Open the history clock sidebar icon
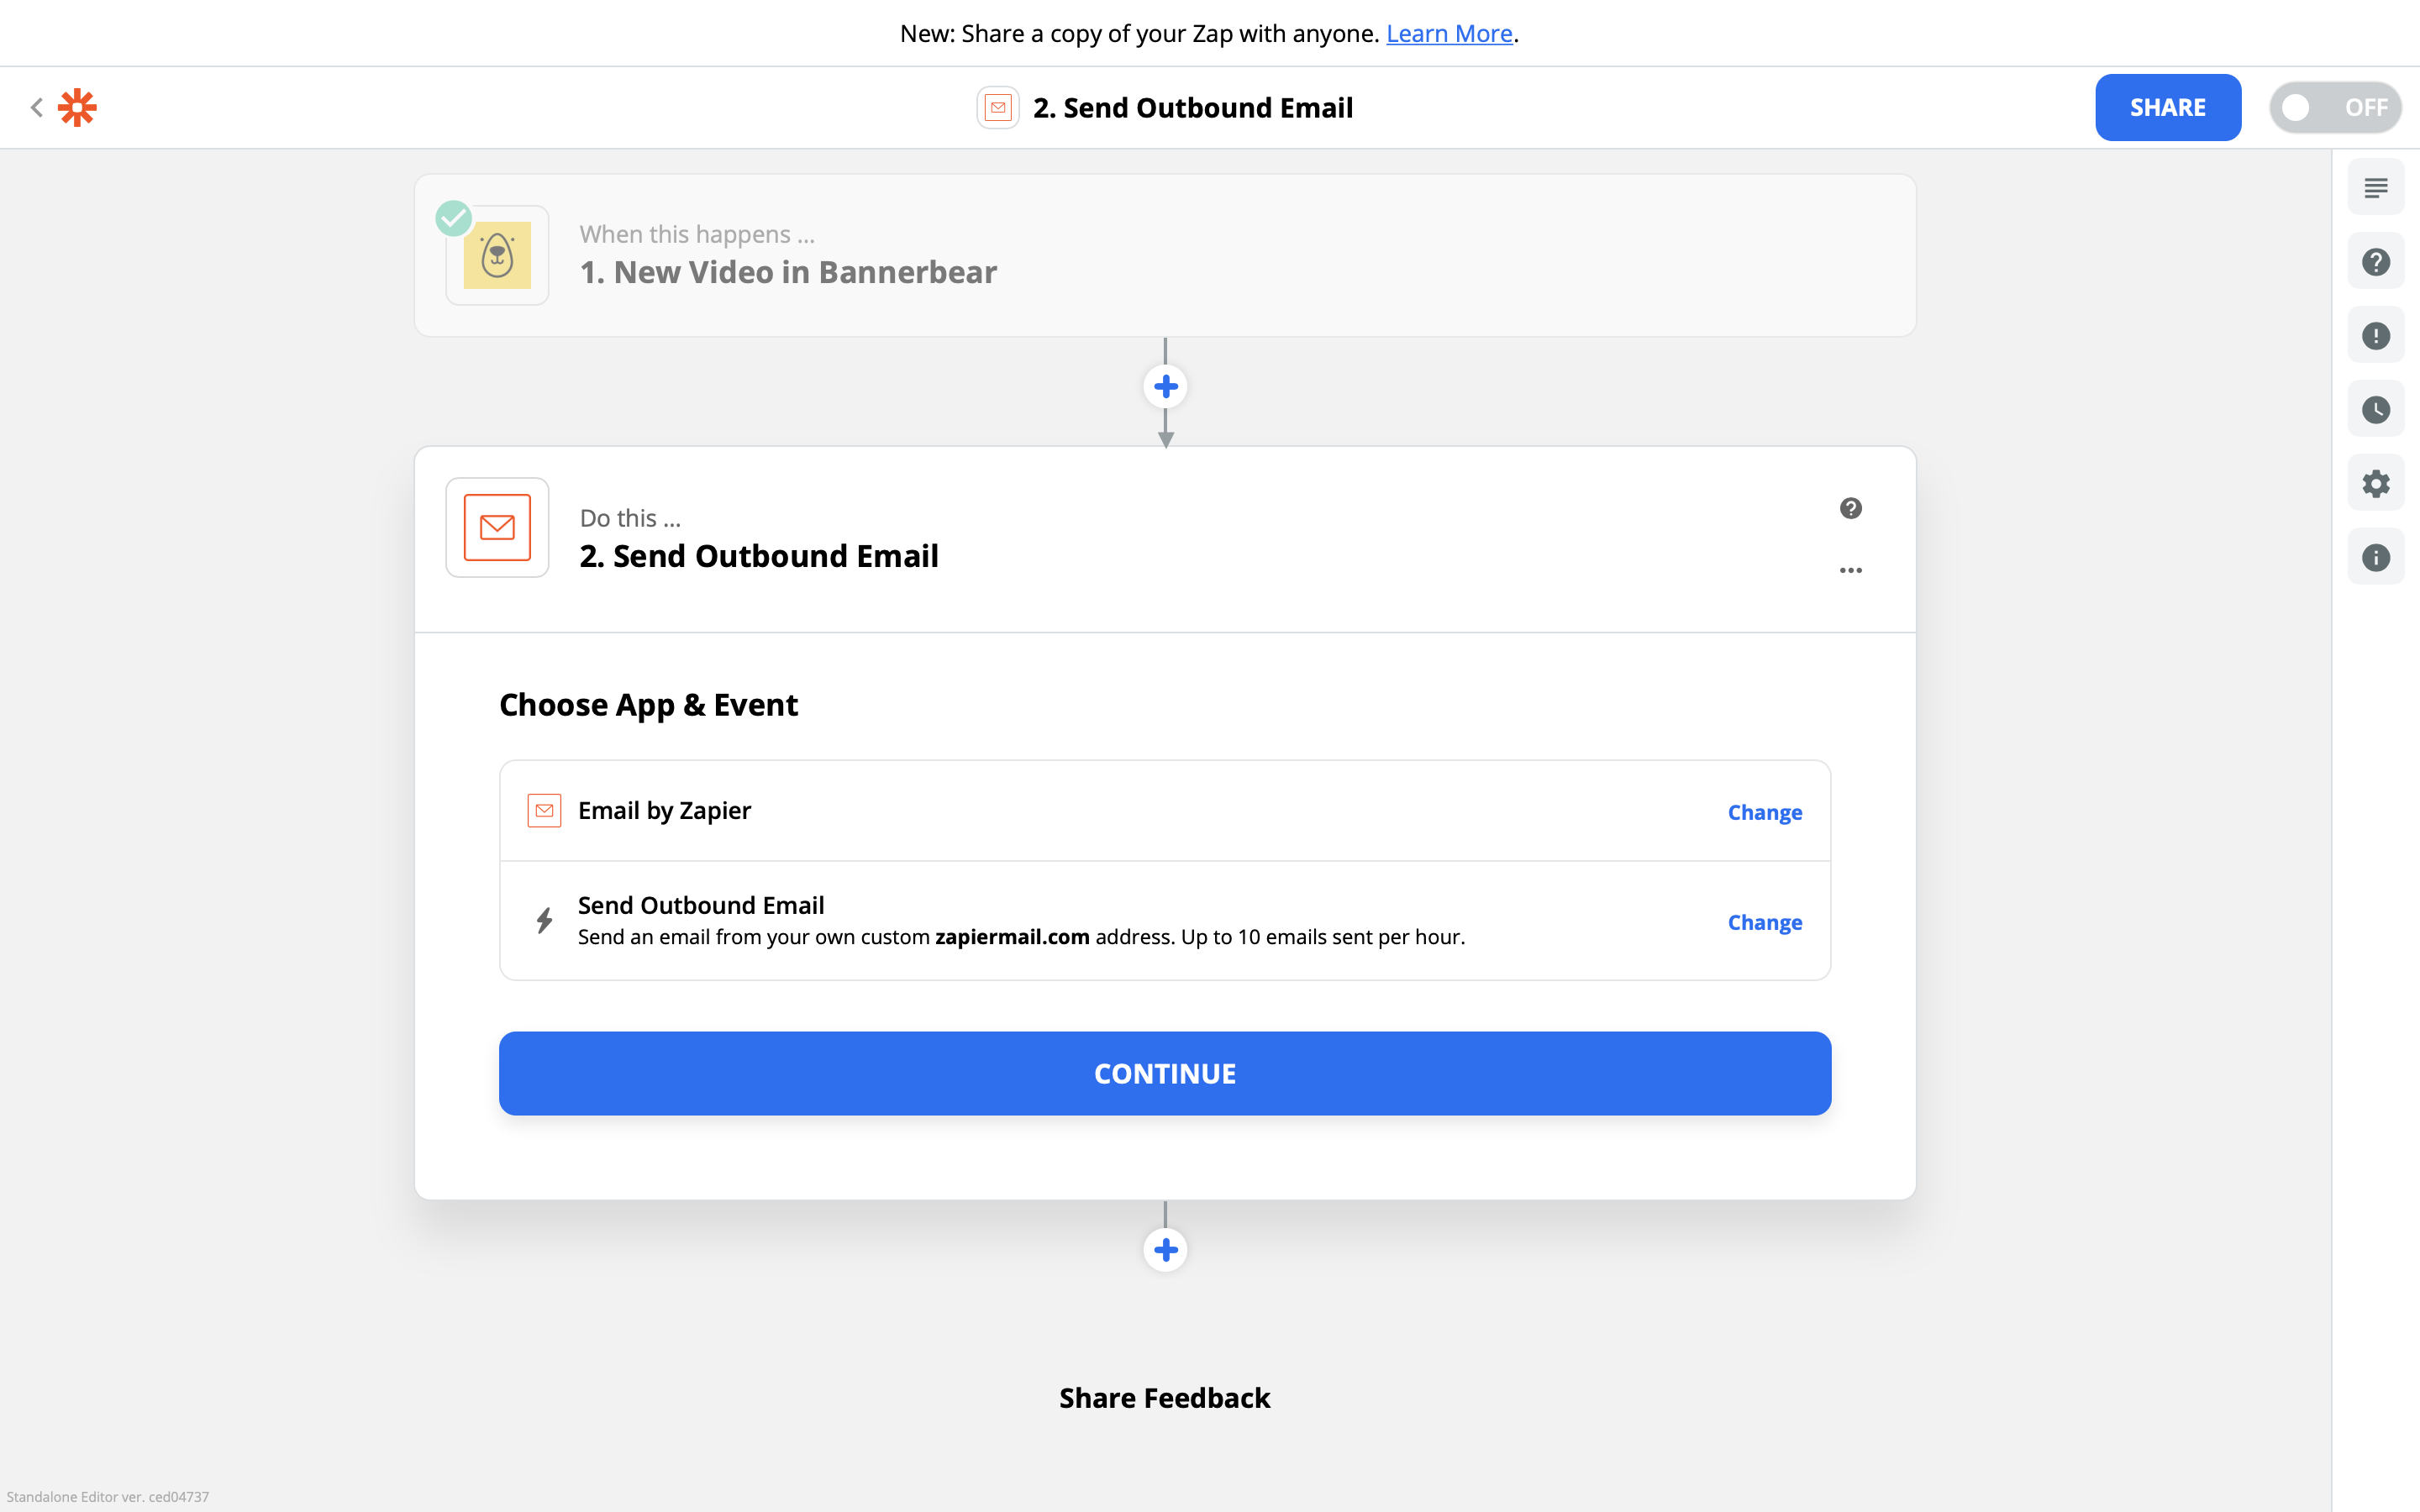Screen dimensions: 2420x1512 [x=2375, y=410]
